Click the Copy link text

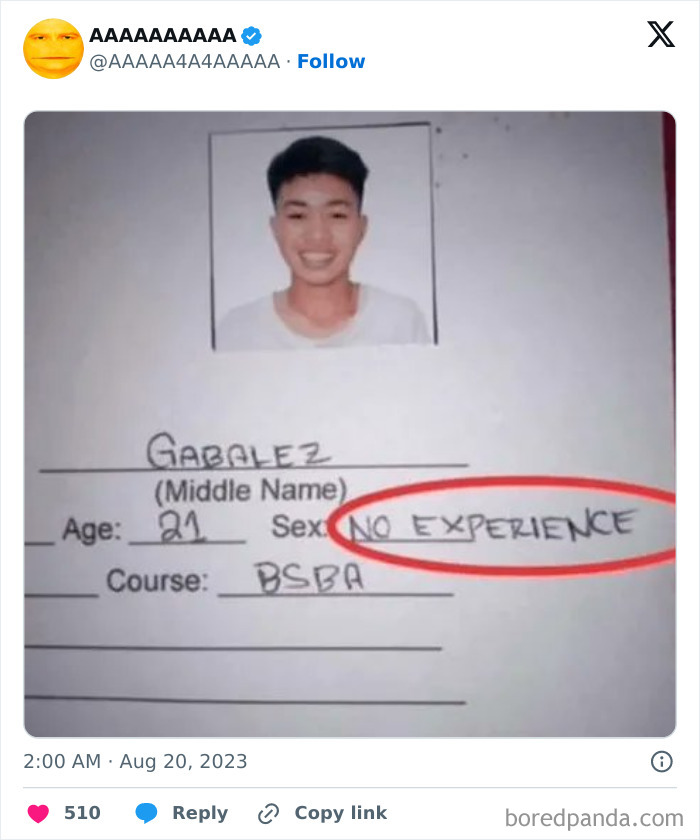click(341, 813)
